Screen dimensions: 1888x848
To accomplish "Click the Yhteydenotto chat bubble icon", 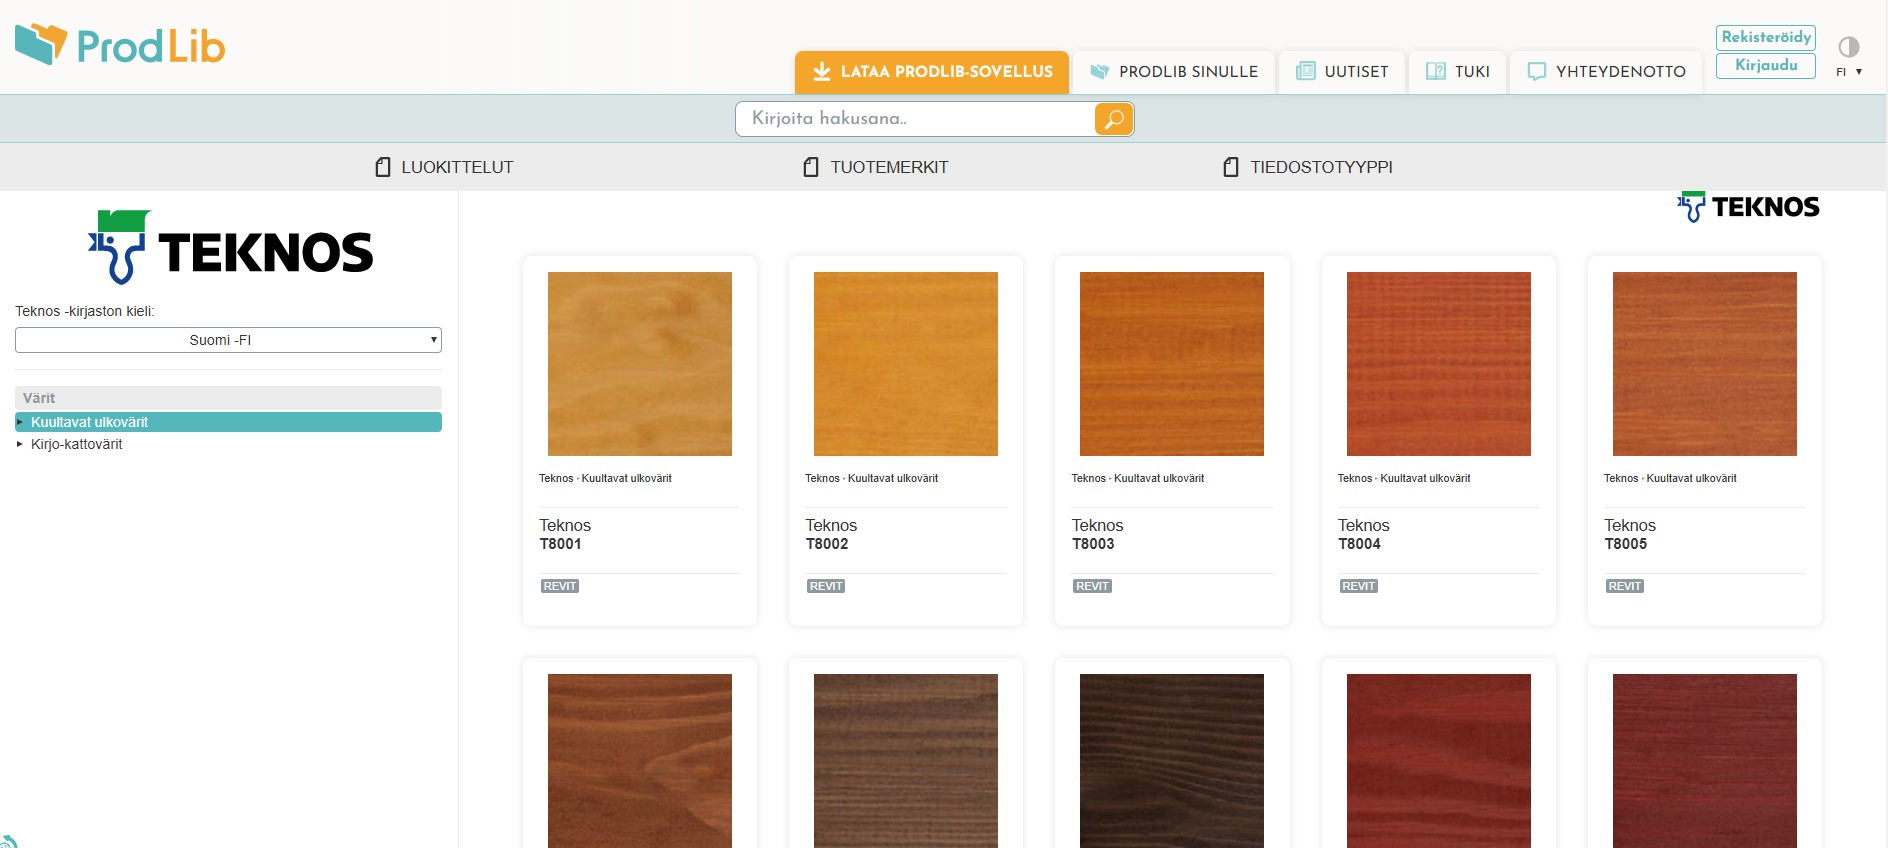I will pos(1537,72).
